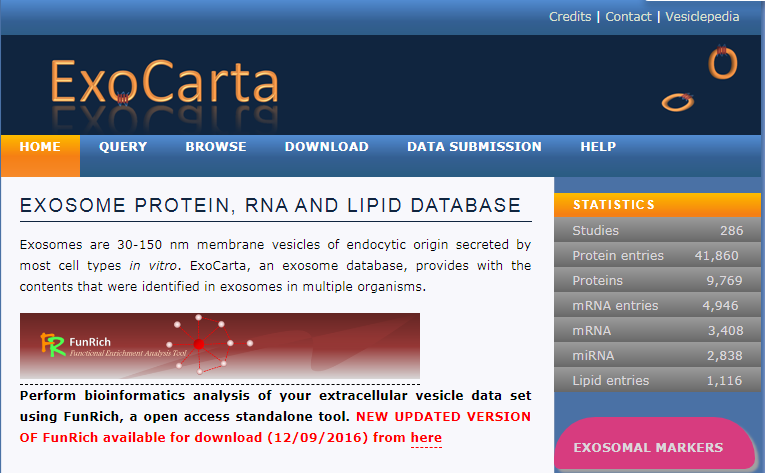The height and width of the screenshot is (473, 766).
Task: Click the ExoCarta logo
Action: 164,82
